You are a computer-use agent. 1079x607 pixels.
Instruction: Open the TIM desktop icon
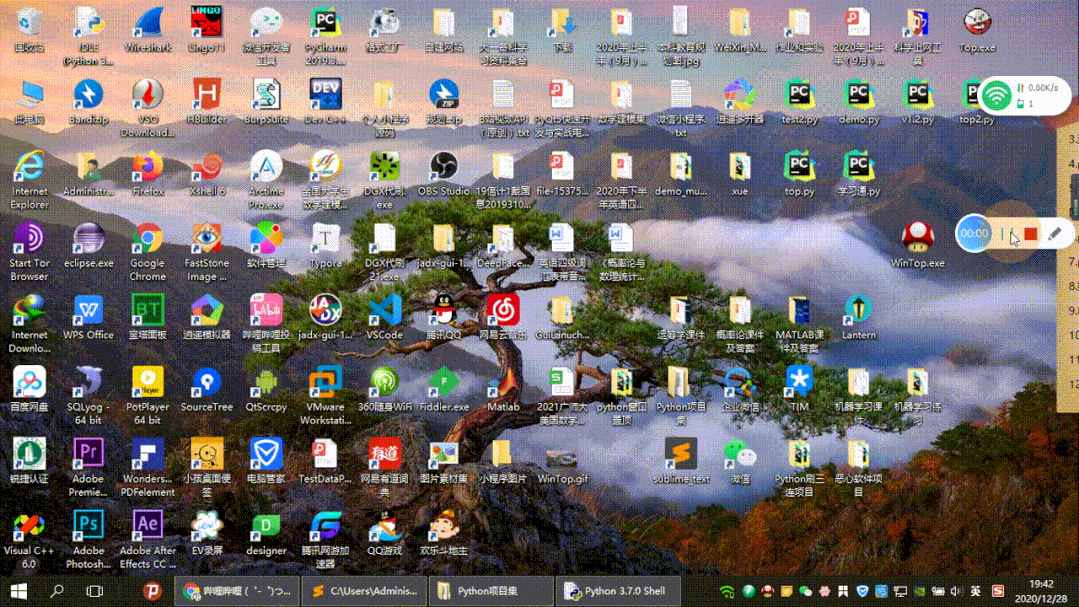point(799,390)
